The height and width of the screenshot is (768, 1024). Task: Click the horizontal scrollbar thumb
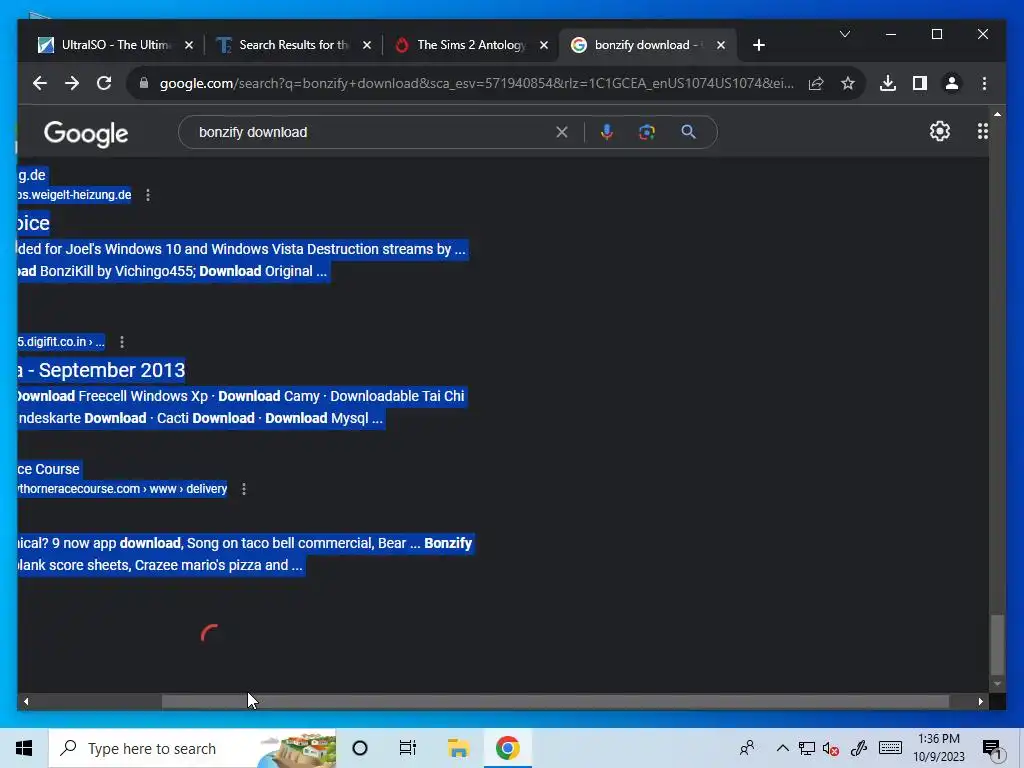pyautogui.click(x=555, y=701)
